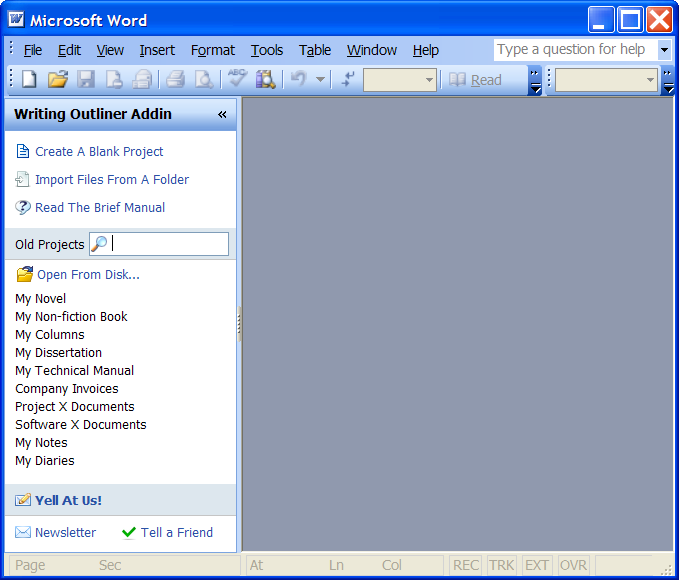Click the Tell a Friend link
Image resolution: width=679 pixels, height=580 pixels.
click(x=177, y=532)
